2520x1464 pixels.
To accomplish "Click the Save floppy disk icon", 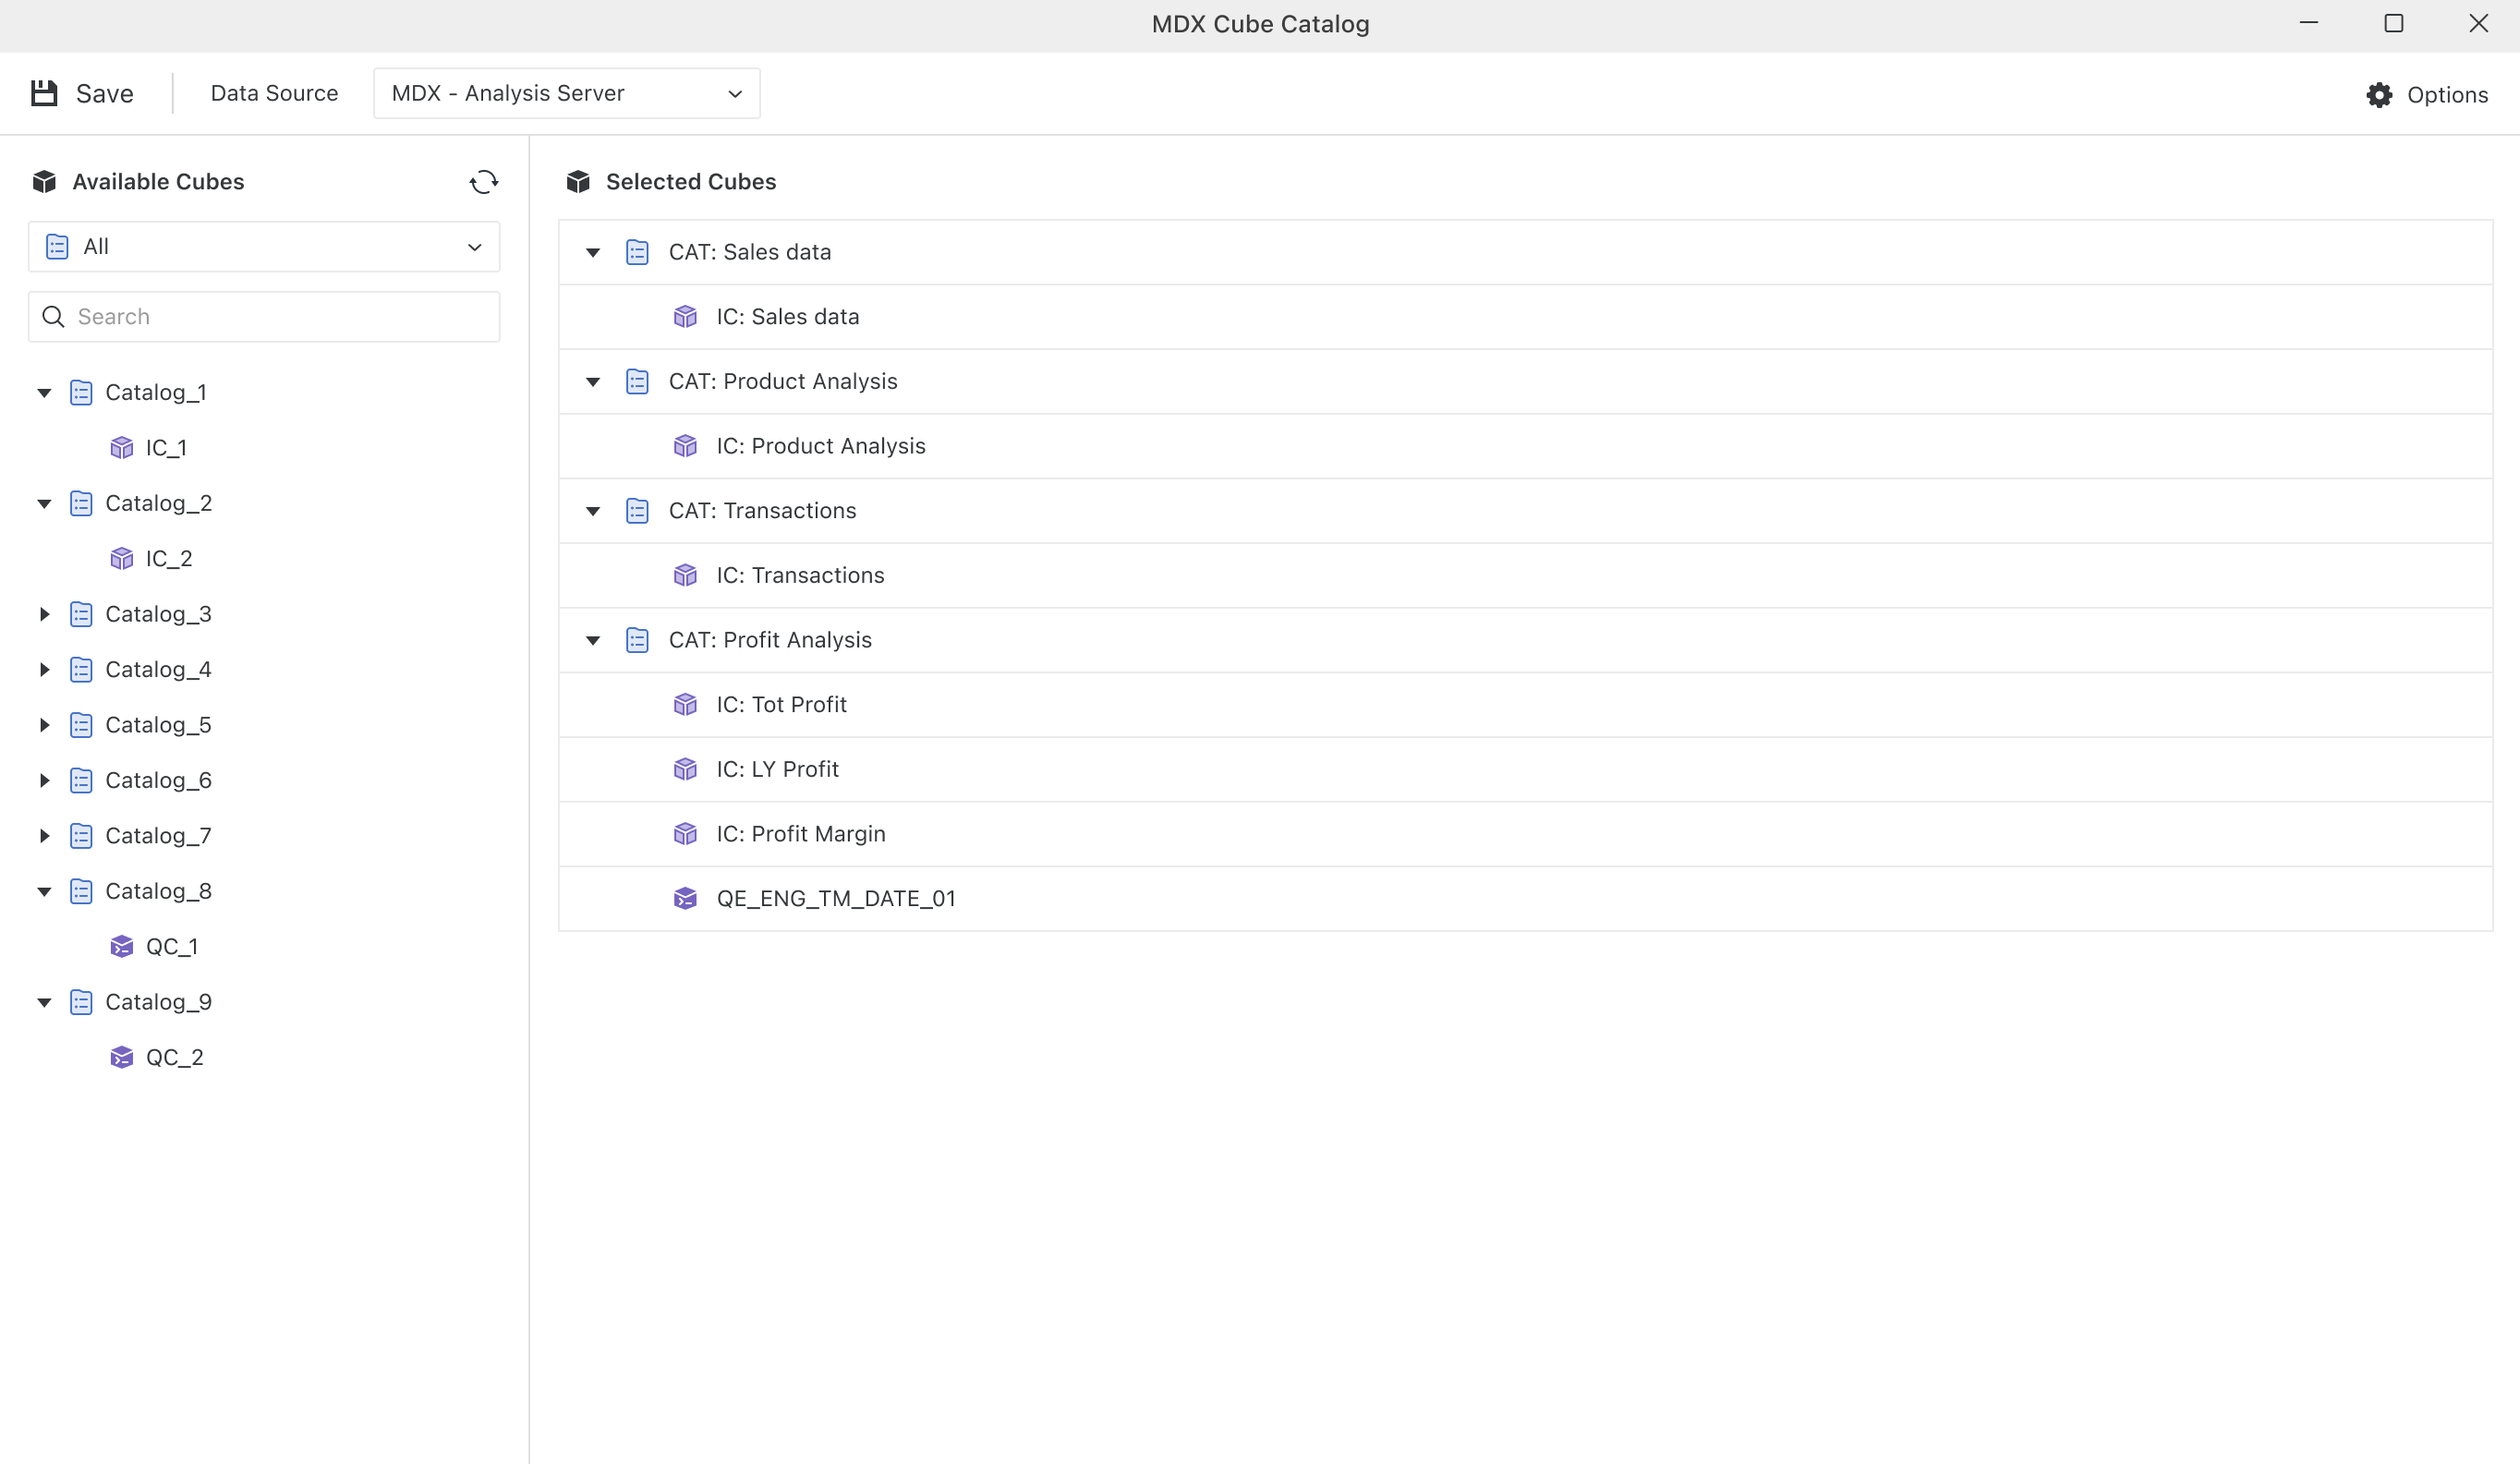I will [44, 93].
